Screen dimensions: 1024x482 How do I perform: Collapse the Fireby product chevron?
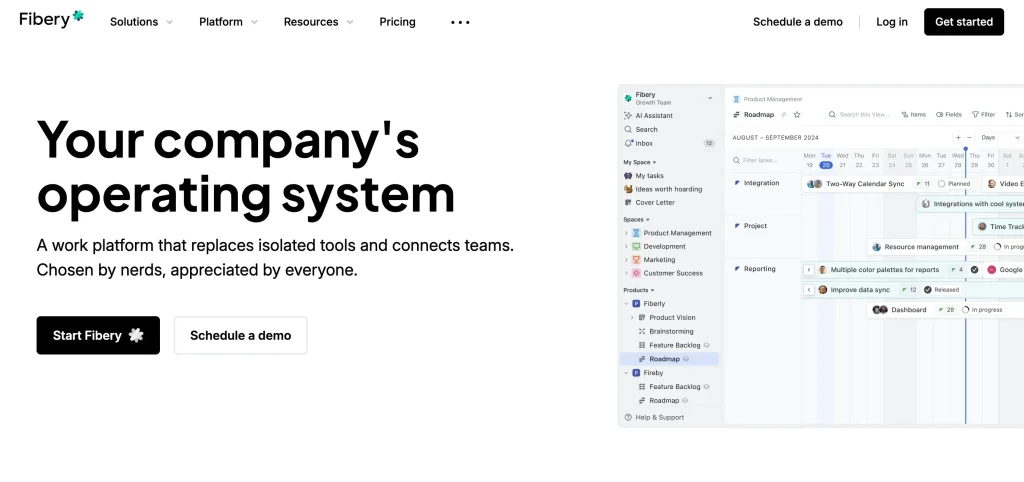[x=626, y=373]
